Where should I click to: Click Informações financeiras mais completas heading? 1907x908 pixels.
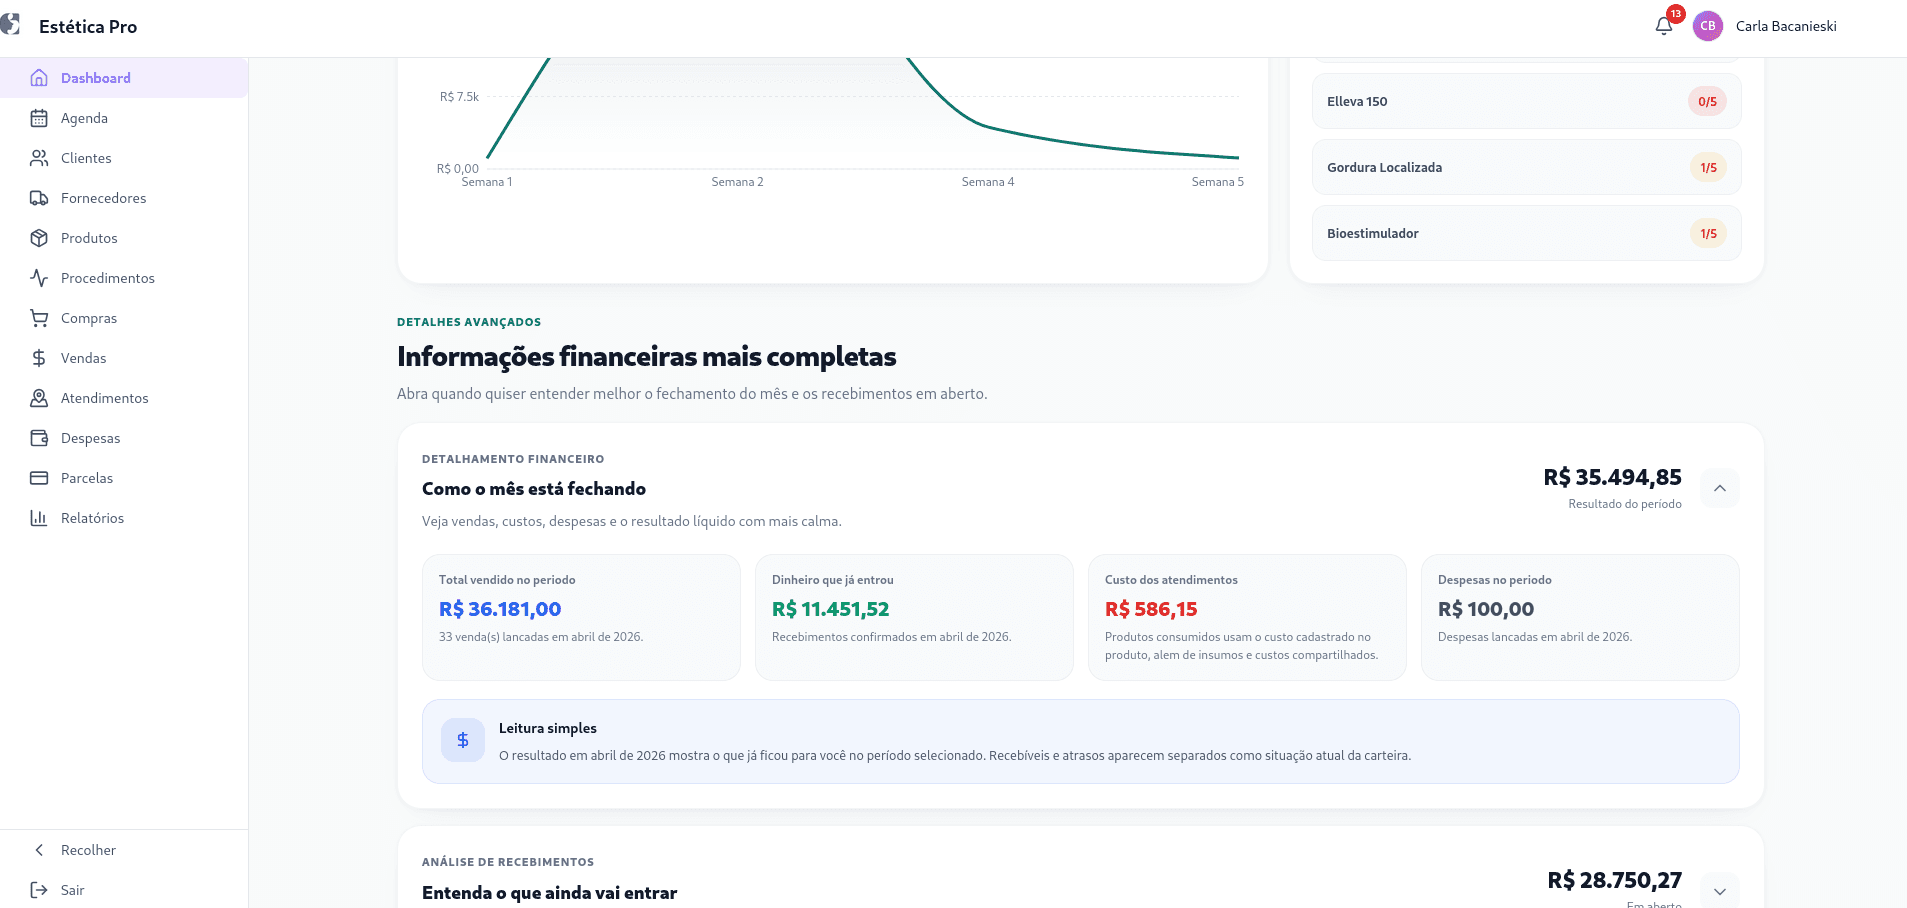[647, 356]
